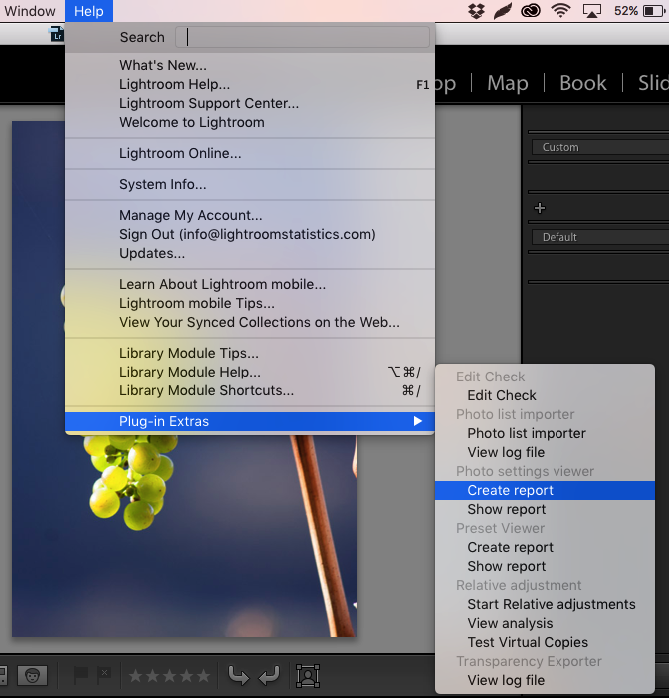This screenshot has width=669, height=698.
Task: Open the Custom dropdown in right panel
Action: [600, 147]
